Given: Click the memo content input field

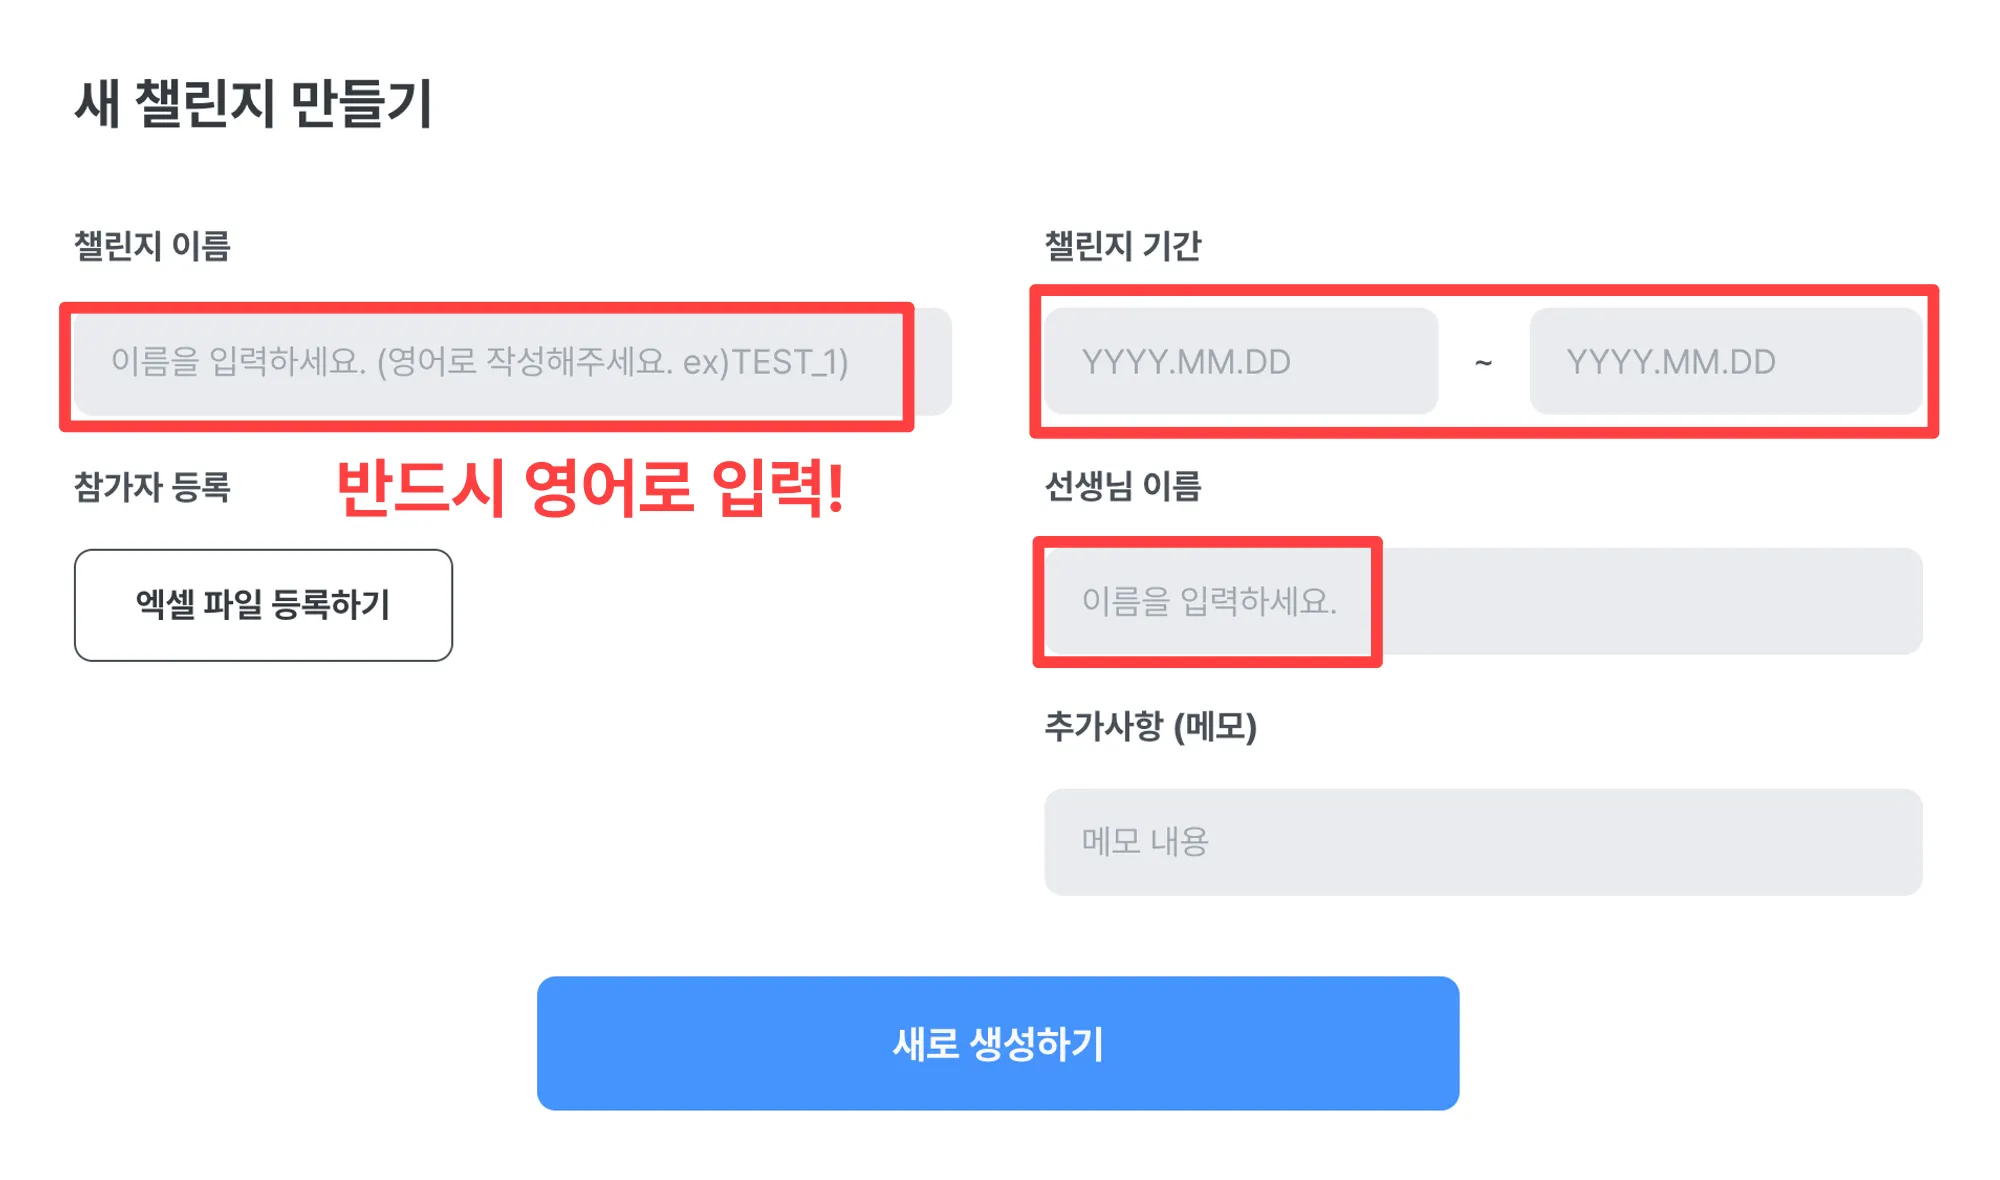Looking at the screenshot, I should (1482, 842).
